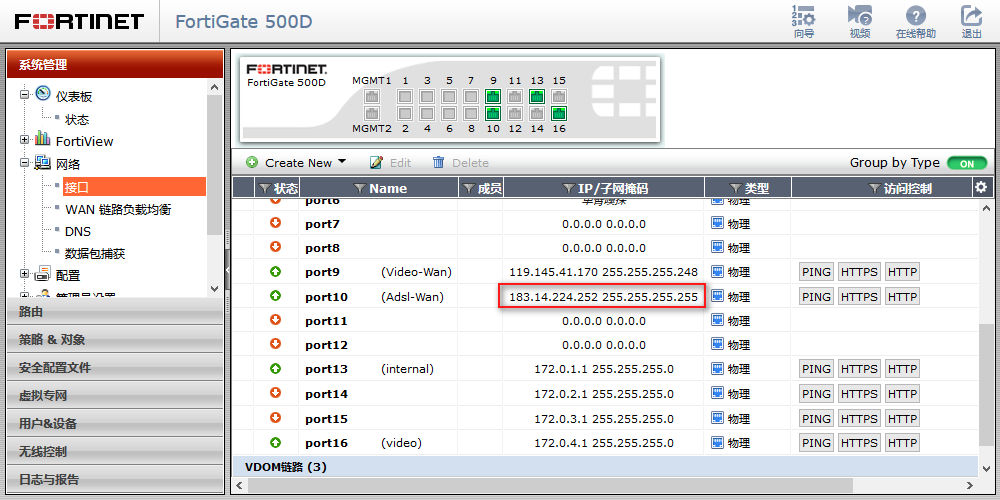Select DNS in the network tree
The width and height of the screenshot is (1000, 500).
[78, 232]
